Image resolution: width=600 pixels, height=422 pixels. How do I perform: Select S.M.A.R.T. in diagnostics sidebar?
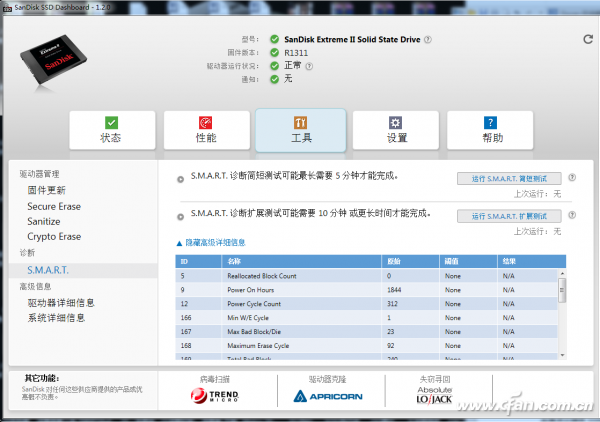click(48, 270)
